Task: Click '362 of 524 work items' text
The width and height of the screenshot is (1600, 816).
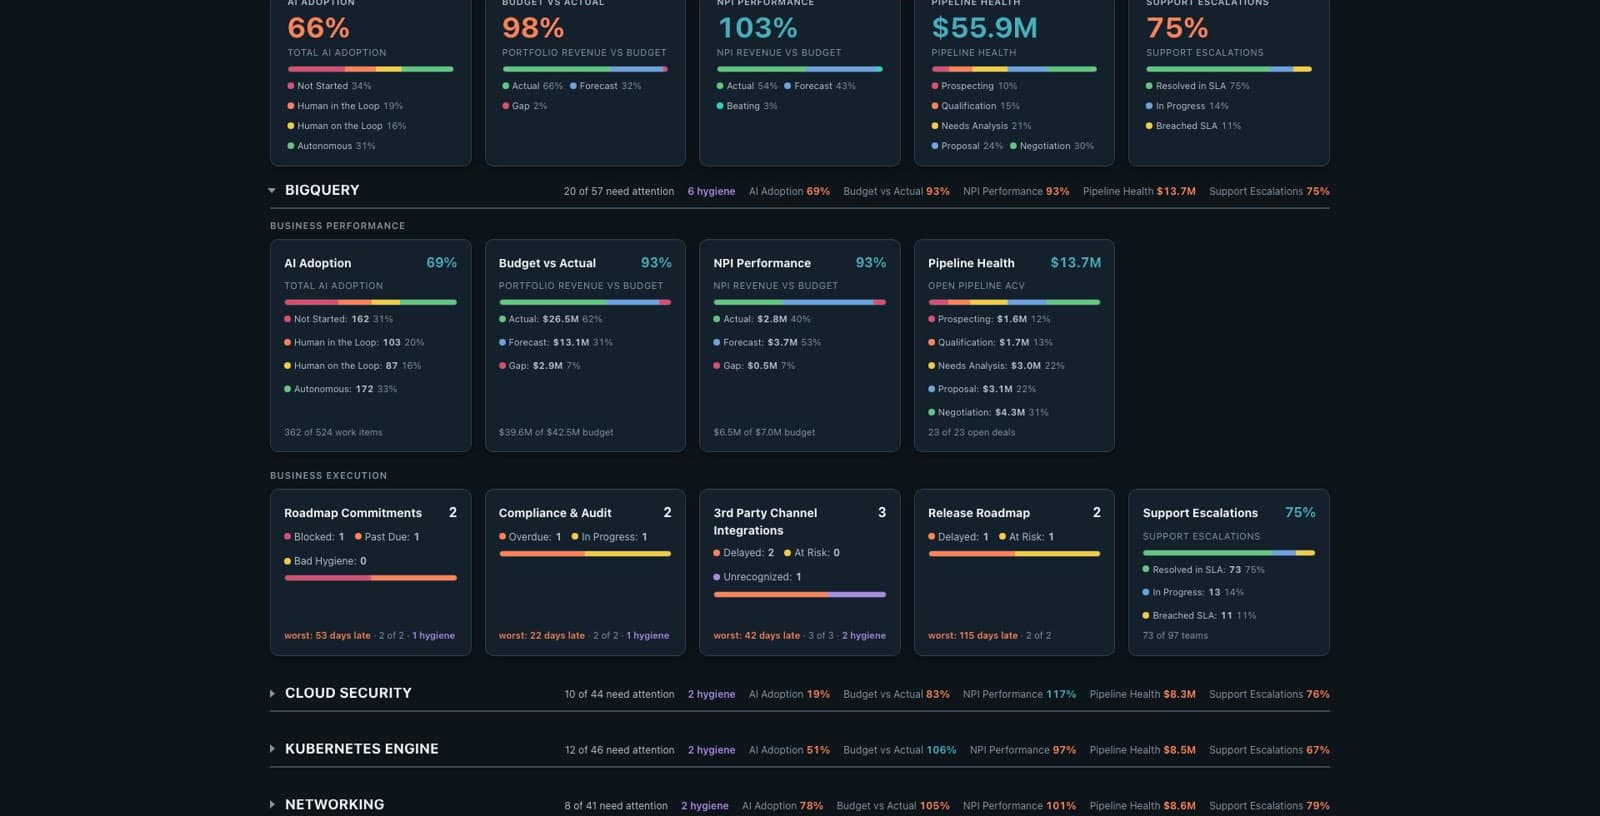Action: (333, 433)
